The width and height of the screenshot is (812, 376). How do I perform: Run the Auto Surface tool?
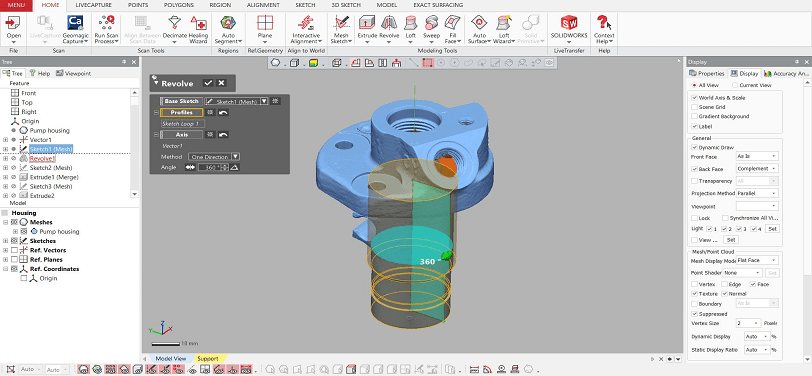point(479,28)
